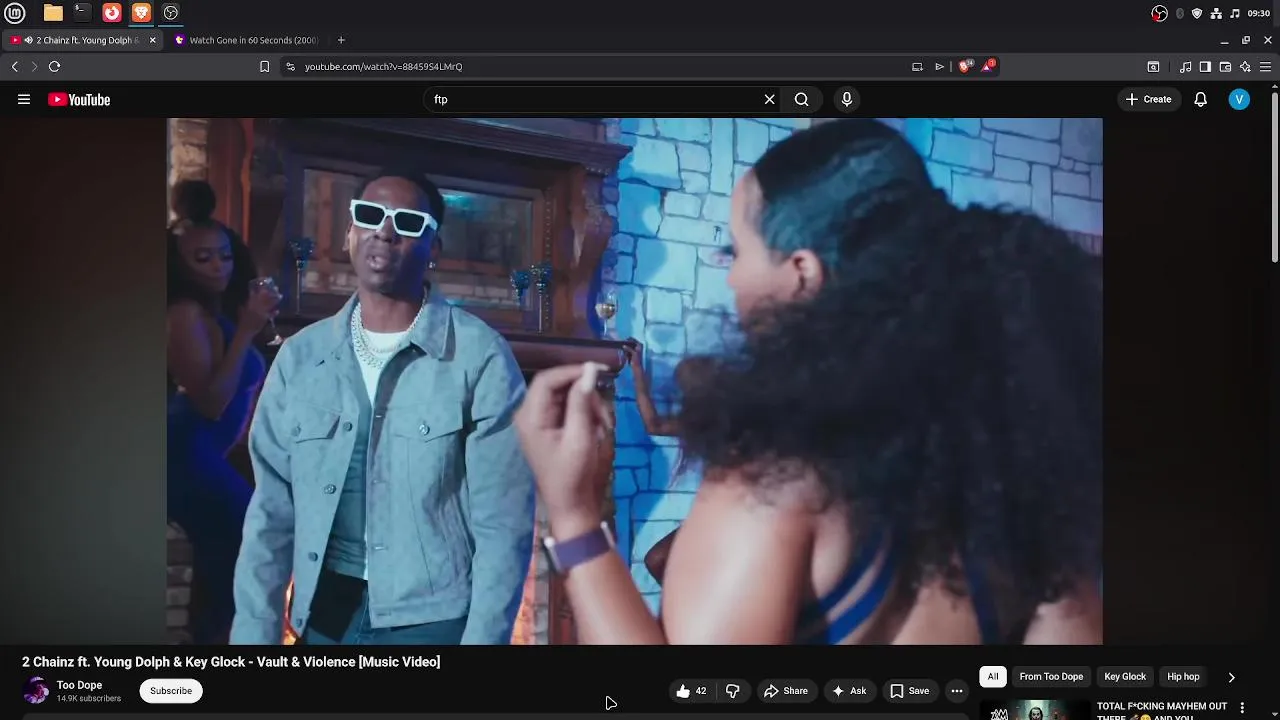Open options for TOTAL F*CKING MAYHEM video
This screenshot has width=1280, height=720.
click(1242, 708)
